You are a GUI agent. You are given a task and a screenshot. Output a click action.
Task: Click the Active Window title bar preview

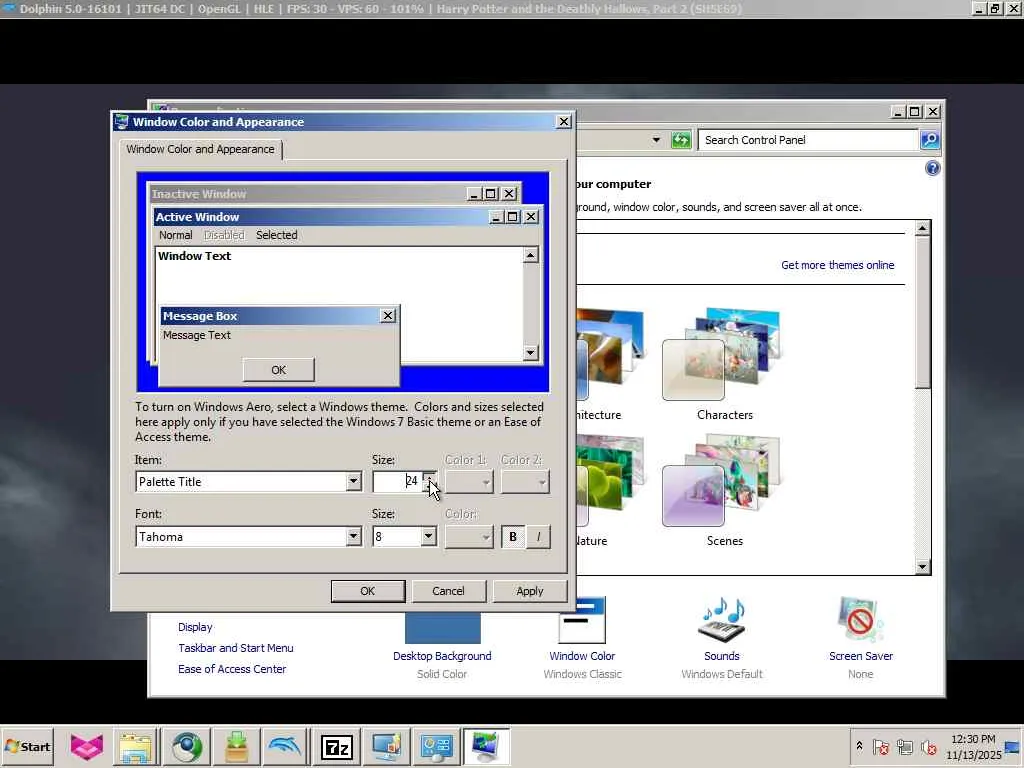click(x=321, y=217)
